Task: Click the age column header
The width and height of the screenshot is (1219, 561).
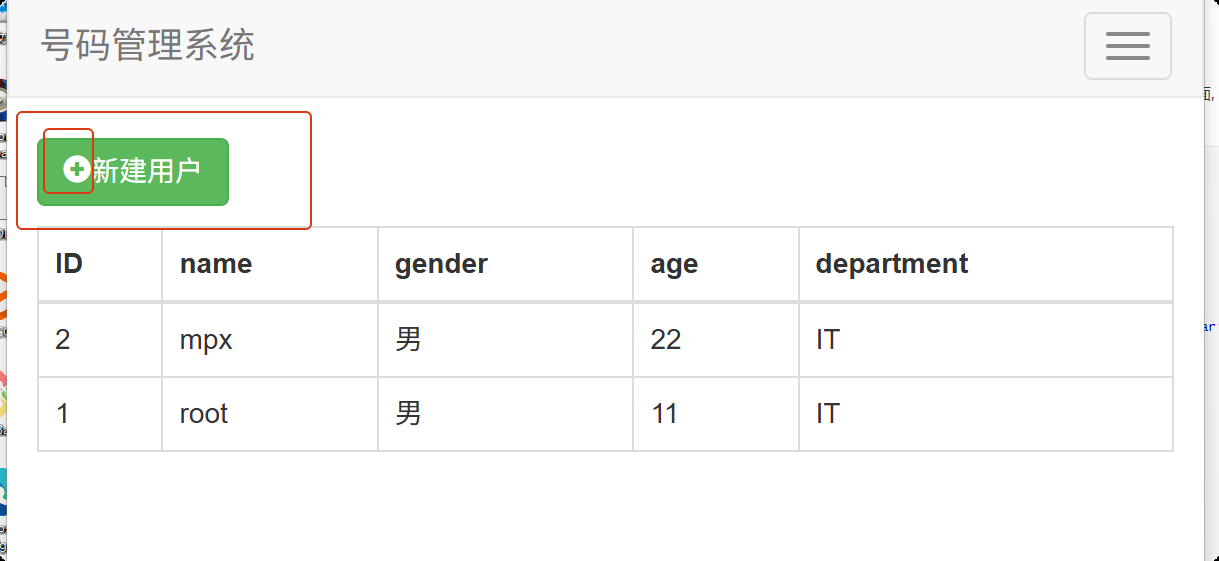Action: click(674, 264)
